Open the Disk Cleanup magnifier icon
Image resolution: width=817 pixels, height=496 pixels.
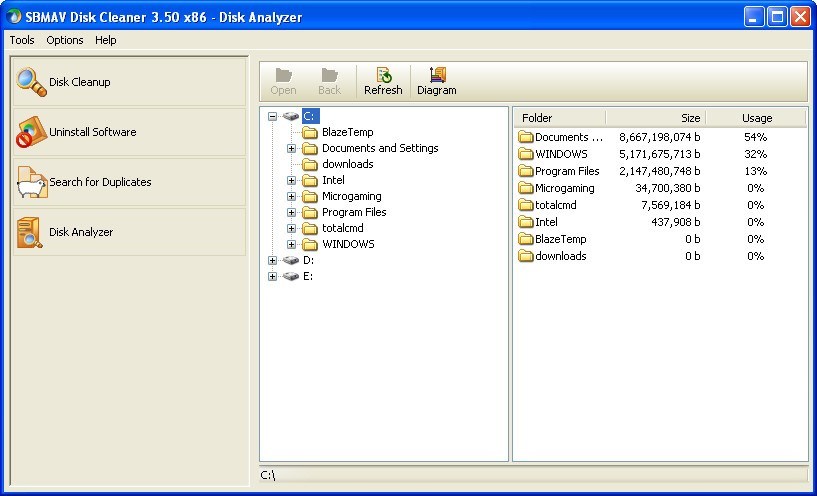tap(31, 82)
